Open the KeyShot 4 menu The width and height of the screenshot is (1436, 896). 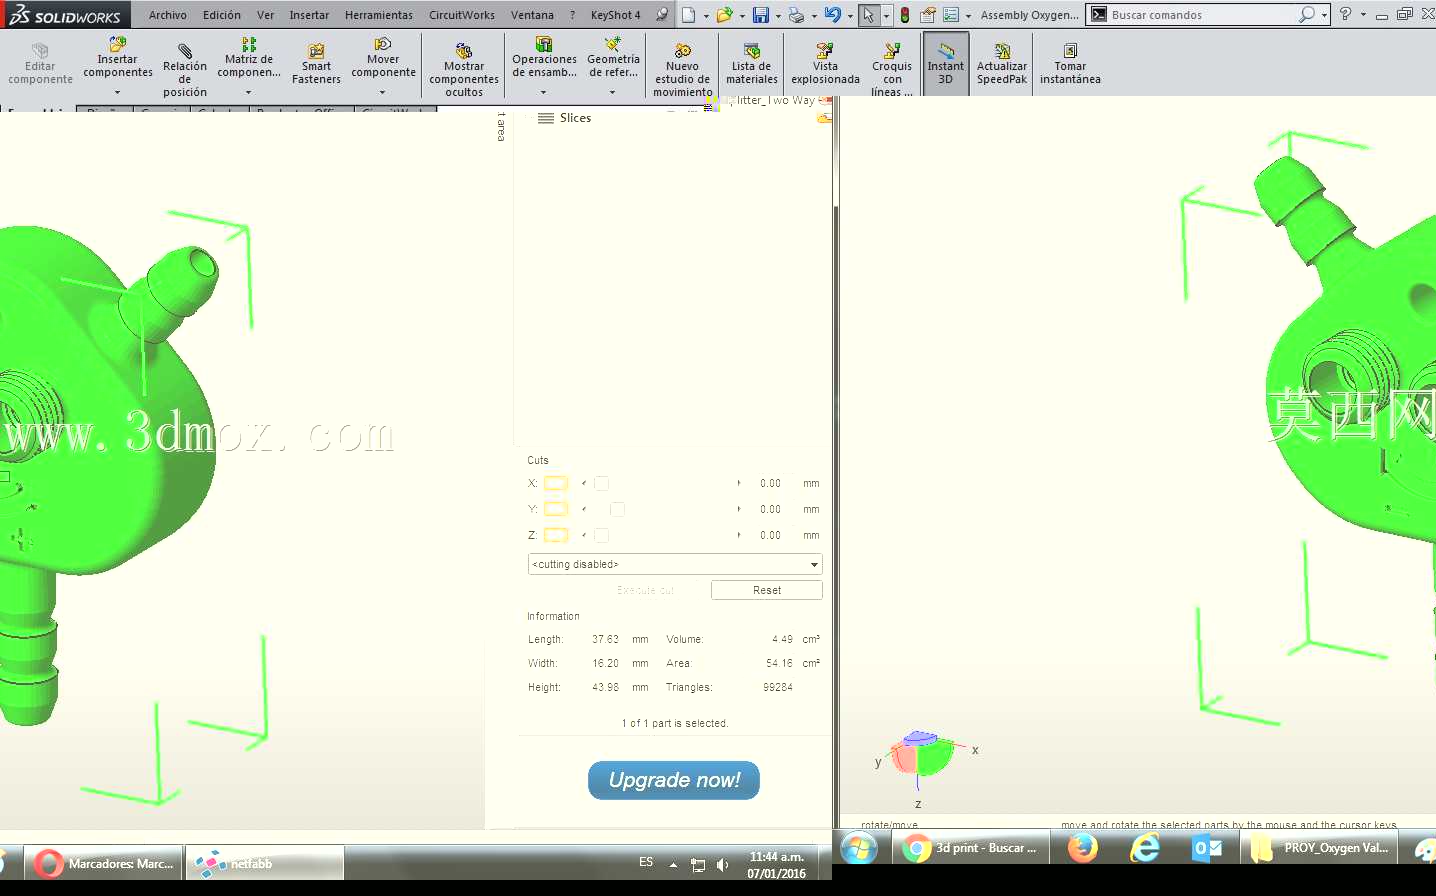pos(615,15)
